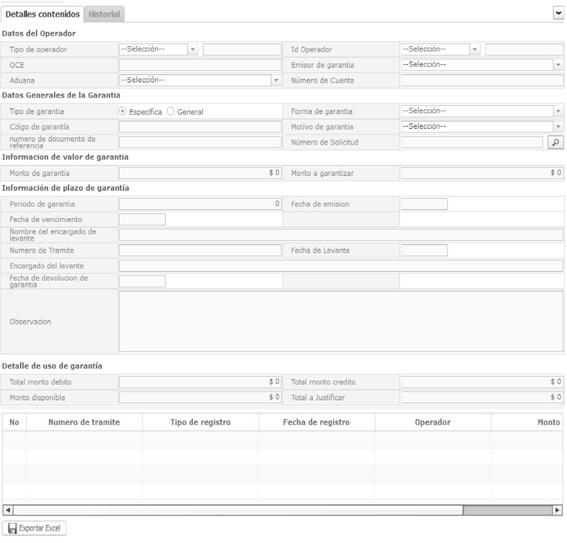Click the No column header
This screenshot has height=543, width=567.
(14, 422)
